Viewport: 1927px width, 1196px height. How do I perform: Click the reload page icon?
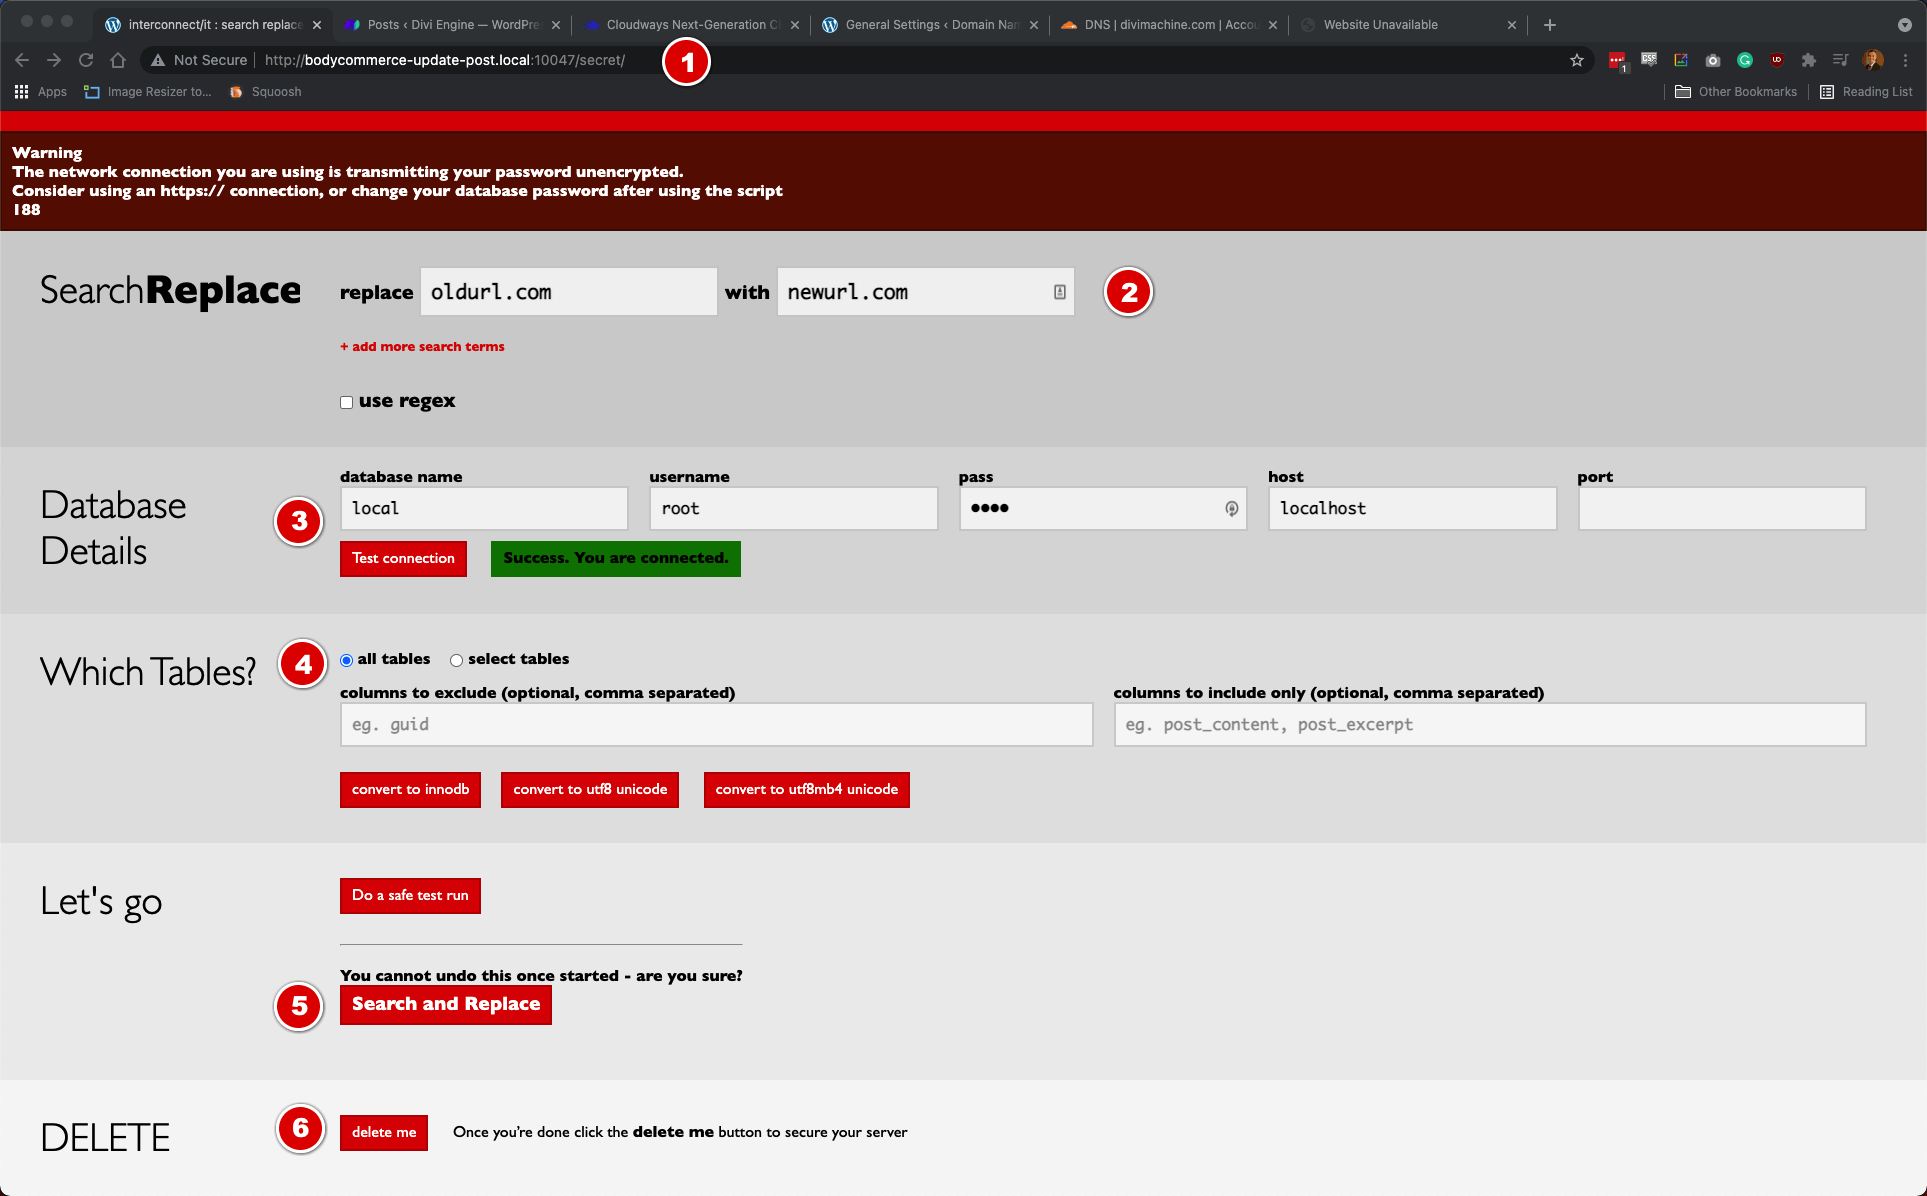tap(85, 61)
